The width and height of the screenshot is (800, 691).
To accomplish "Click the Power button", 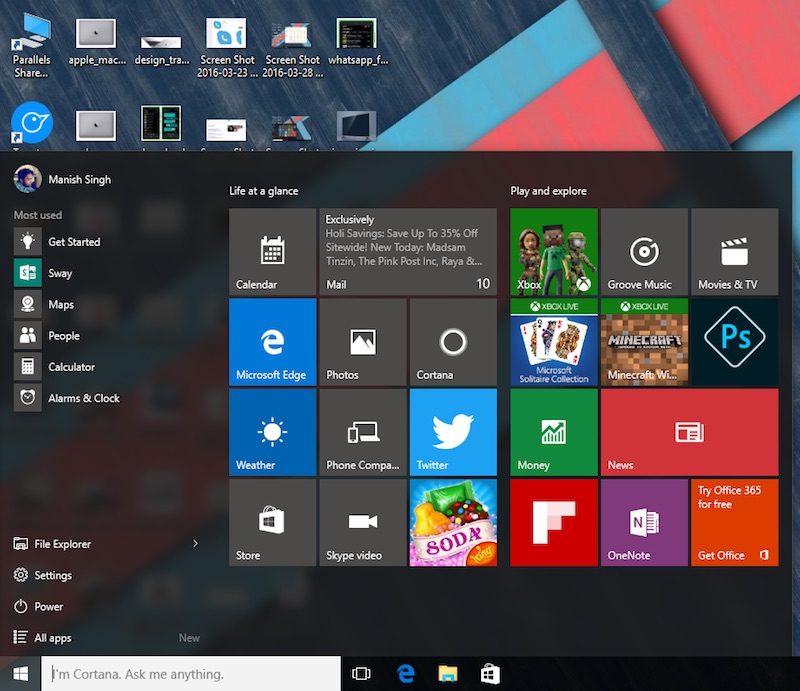I will 48,606.
